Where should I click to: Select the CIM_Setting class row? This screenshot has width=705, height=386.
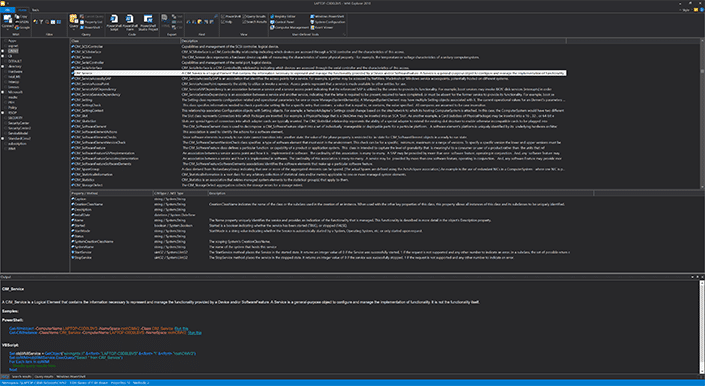pyautogui.click(x=318, y=100)
